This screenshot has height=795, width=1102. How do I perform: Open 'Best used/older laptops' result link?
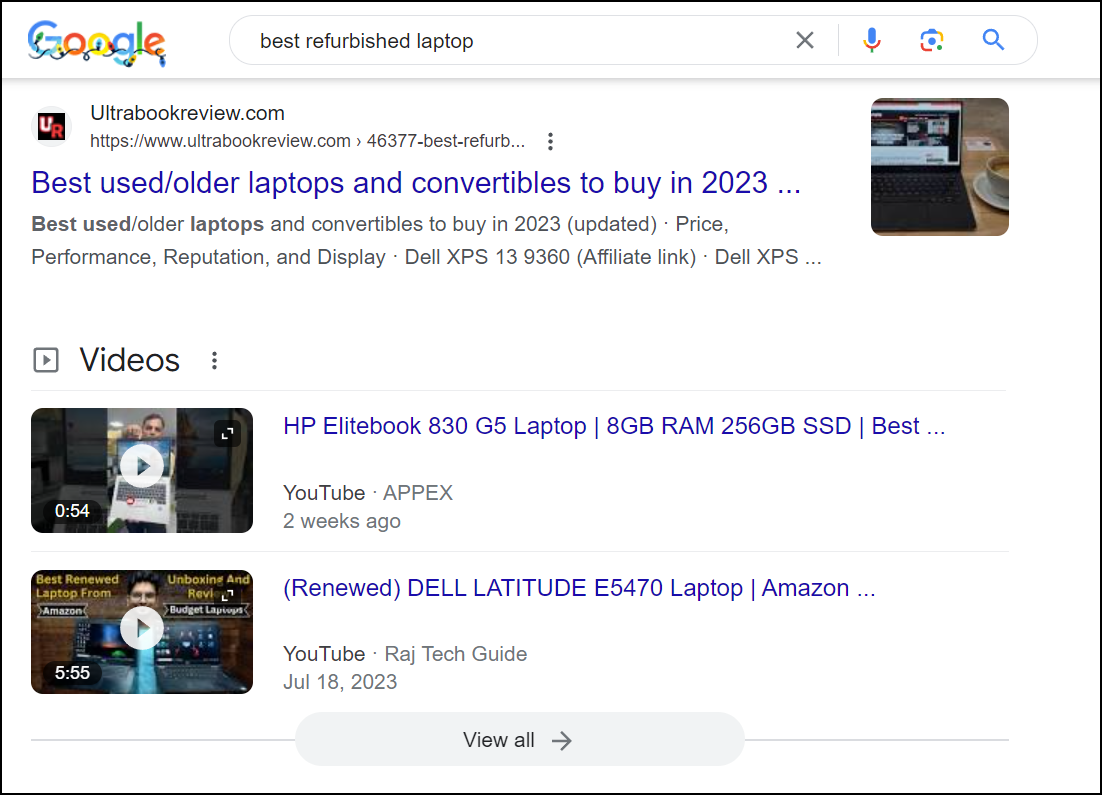tap(416, 183)
